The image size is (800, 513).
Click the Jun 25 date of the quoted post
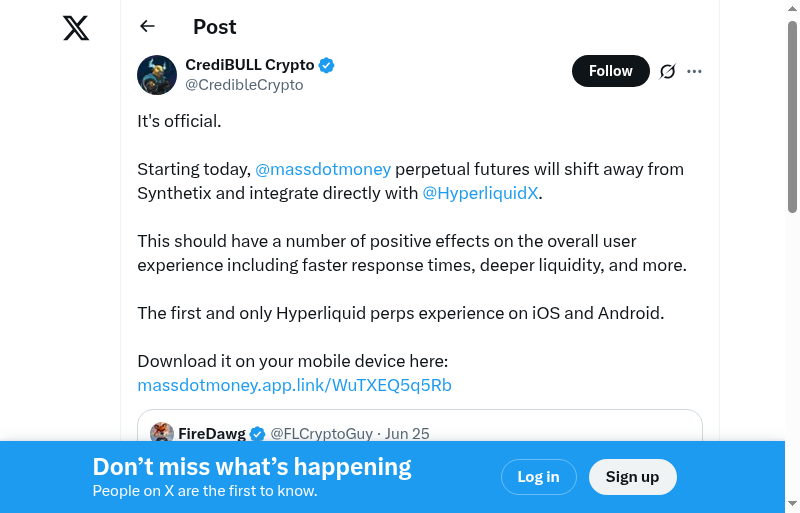tap(408, 433)
